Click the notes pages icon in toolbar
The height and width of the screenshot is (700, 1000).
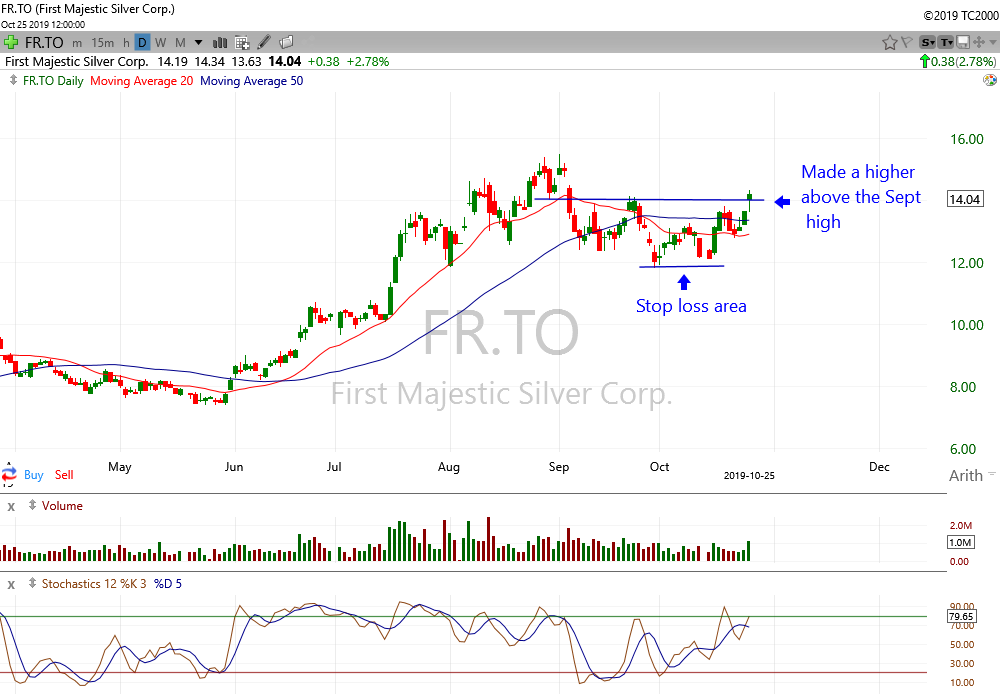coord(286,42)
